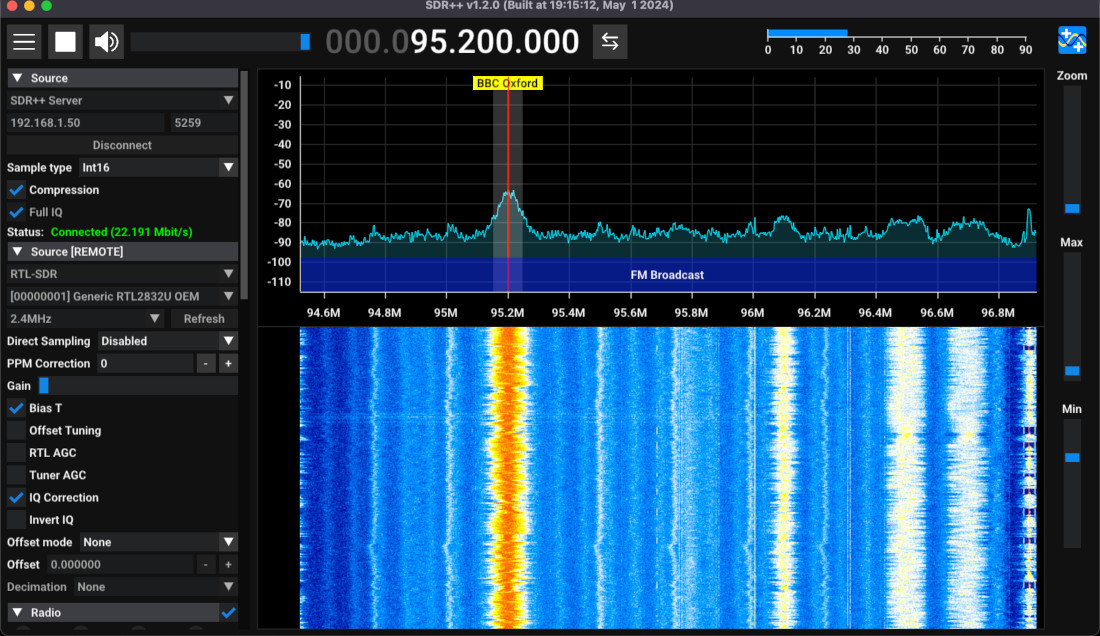Increase PPM Correction with plus button
Image resolution: width=1100 pixels, height=636 pixels.
coord(228,364)
